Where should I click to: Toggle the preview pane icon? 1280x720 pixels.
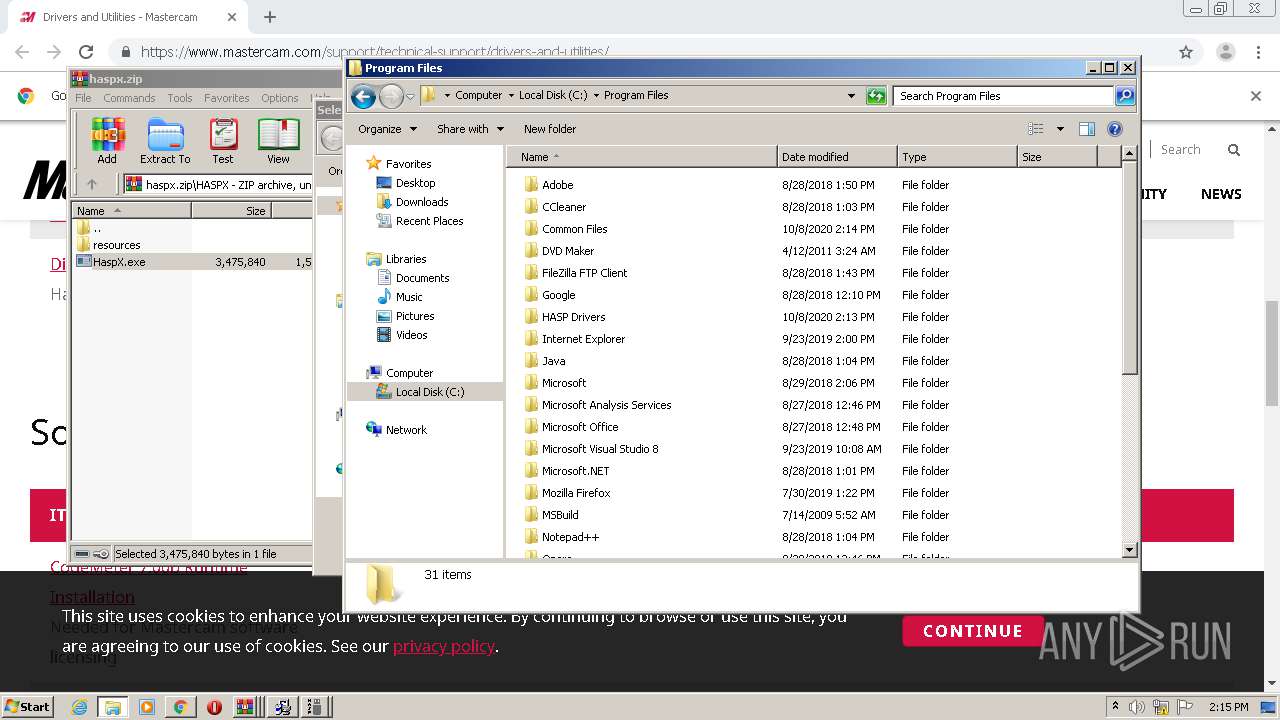pyautogui.click(x=1087, y=129)
